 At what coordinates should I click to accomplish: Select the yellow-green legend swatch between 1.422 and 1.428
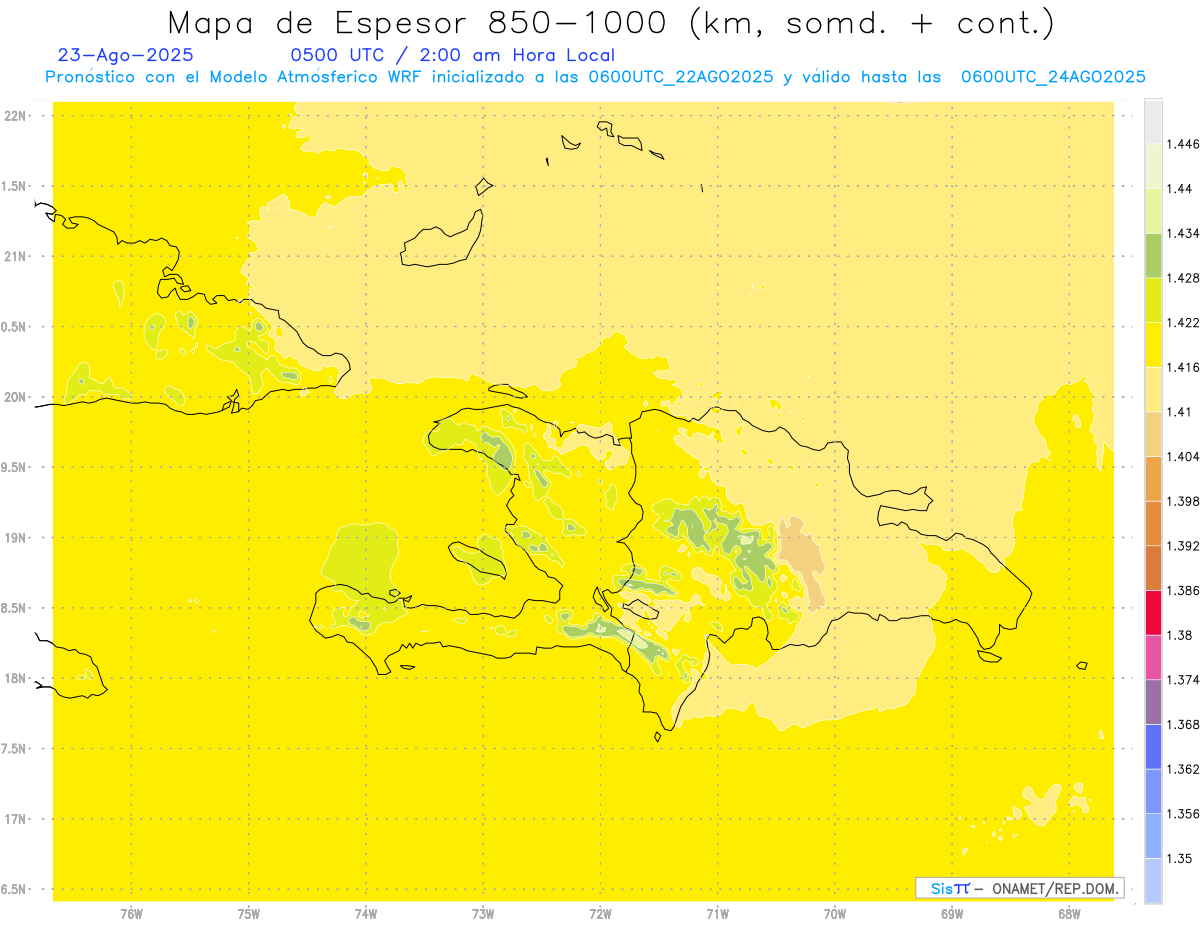tap(1153, 300)
